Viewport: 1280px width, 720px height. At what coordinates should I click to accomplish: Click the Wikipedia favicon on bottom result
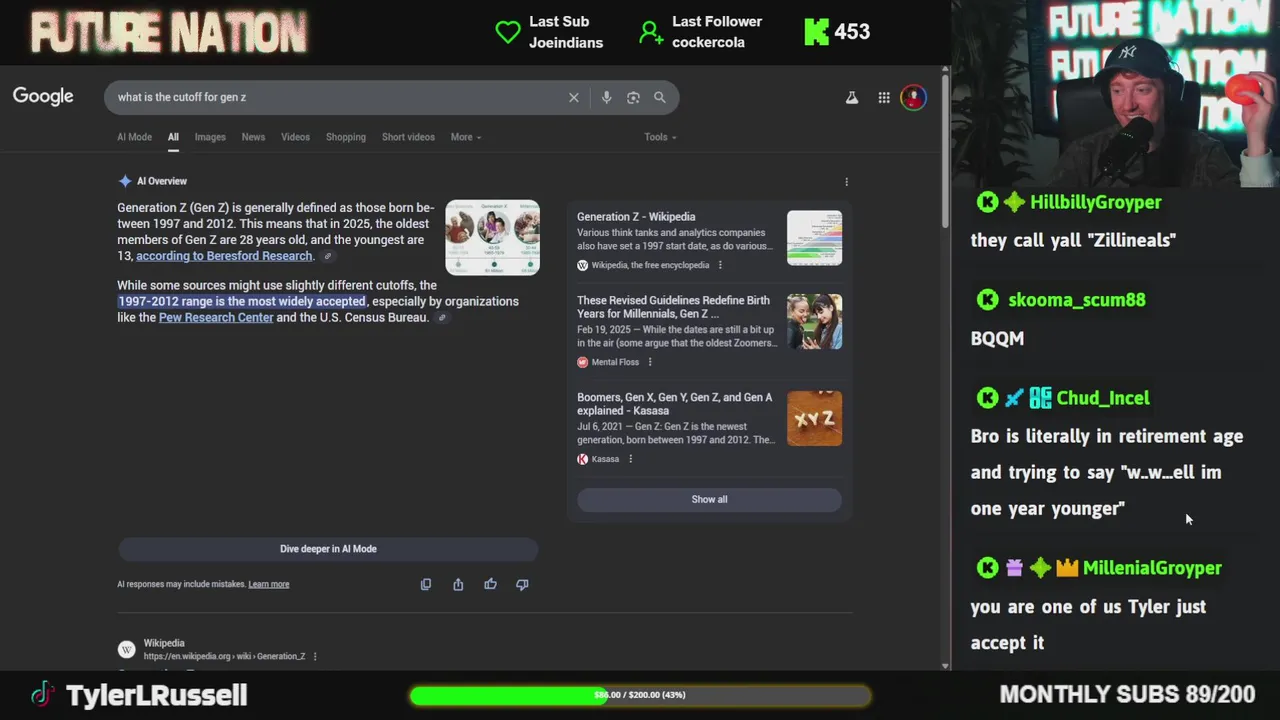(126, 650)
